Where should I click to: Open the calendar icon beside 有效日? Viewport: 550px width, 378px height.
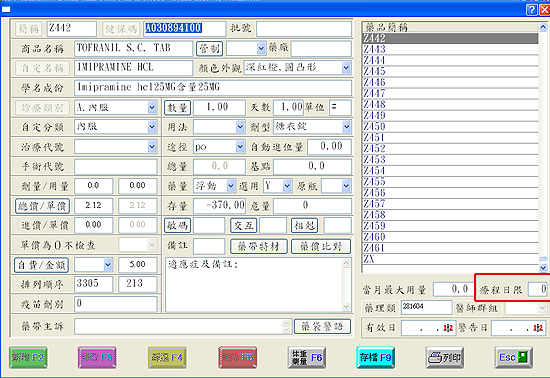(448, 328)
